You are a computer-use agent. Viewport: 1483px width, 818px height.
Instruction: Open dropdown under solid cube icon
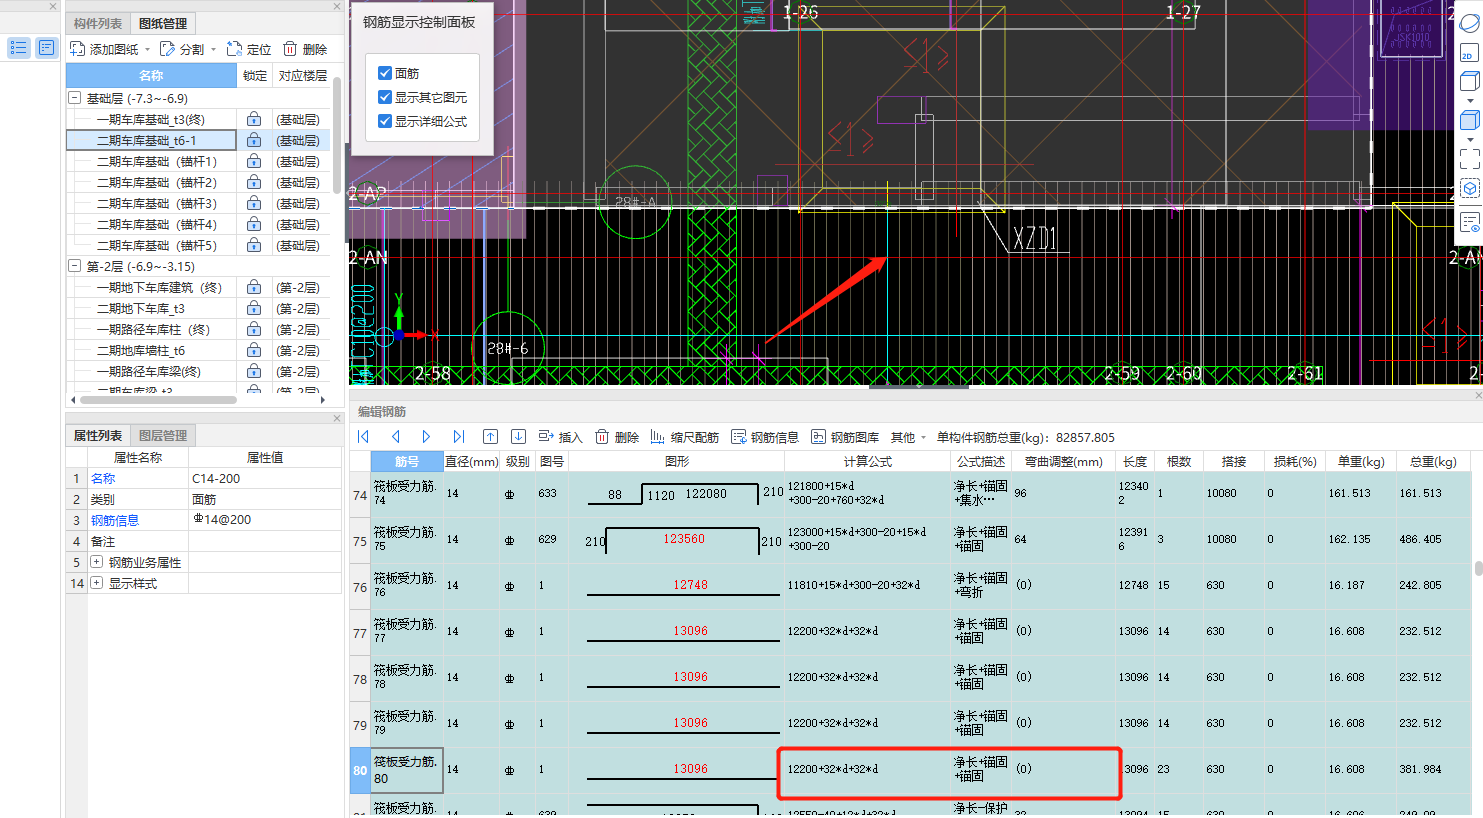tap(1470, 140)
